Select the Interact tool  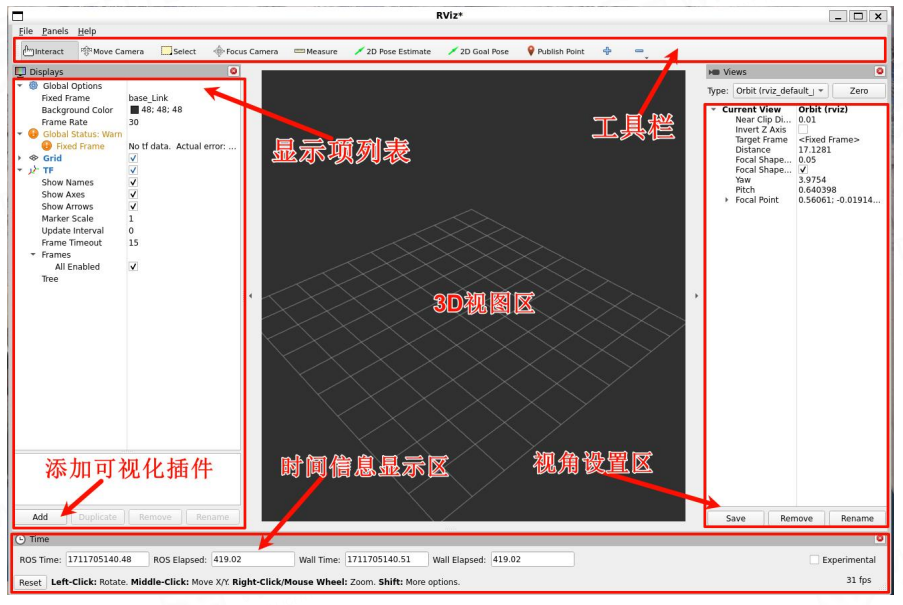click(43, 51)
